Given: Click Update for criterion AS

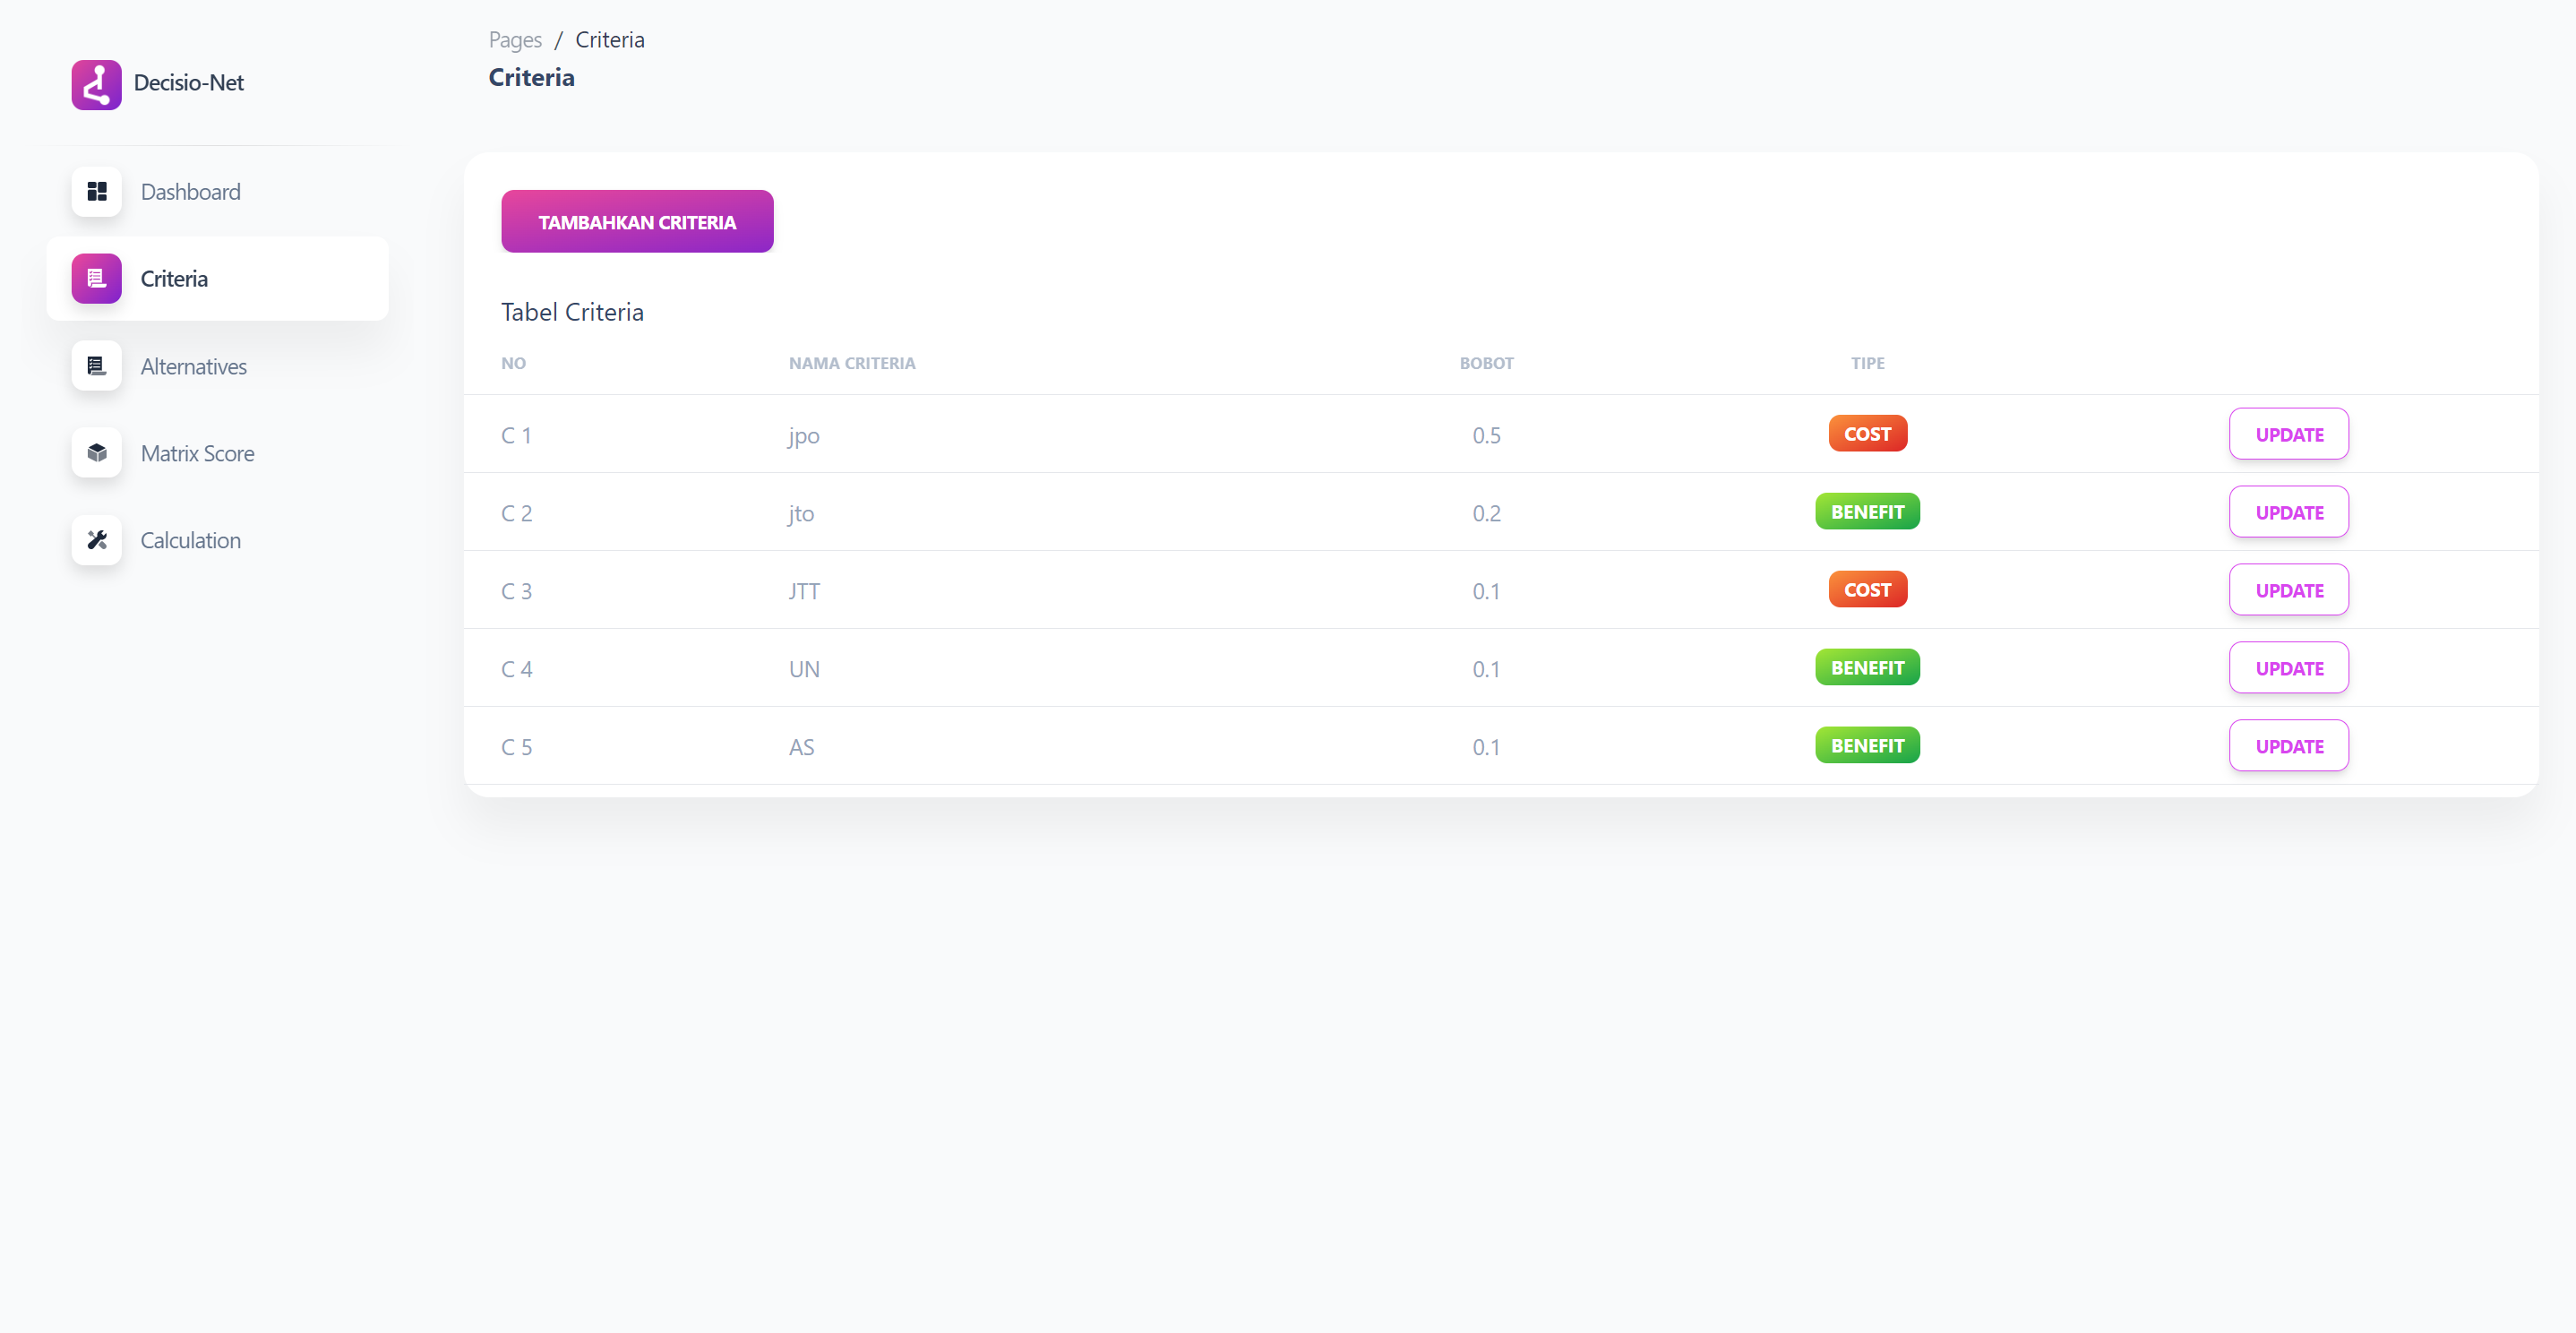Looking at the screenshot, I should [2288, 746].
